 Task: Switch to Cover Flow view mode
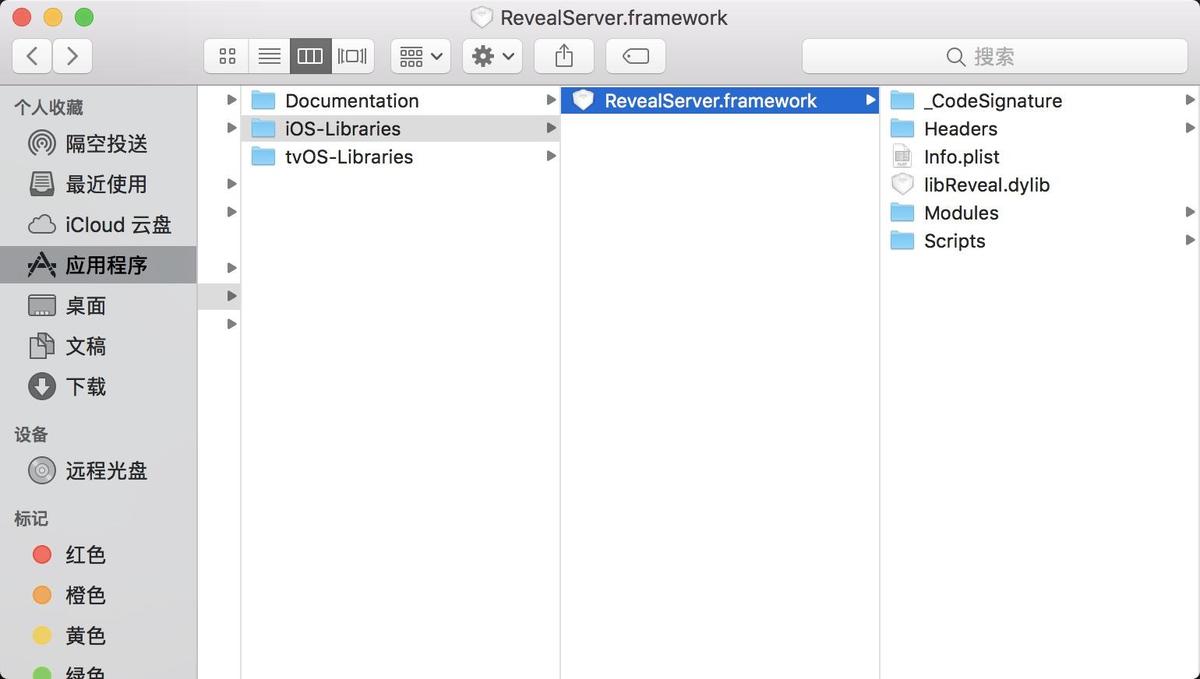pos(352,57)
